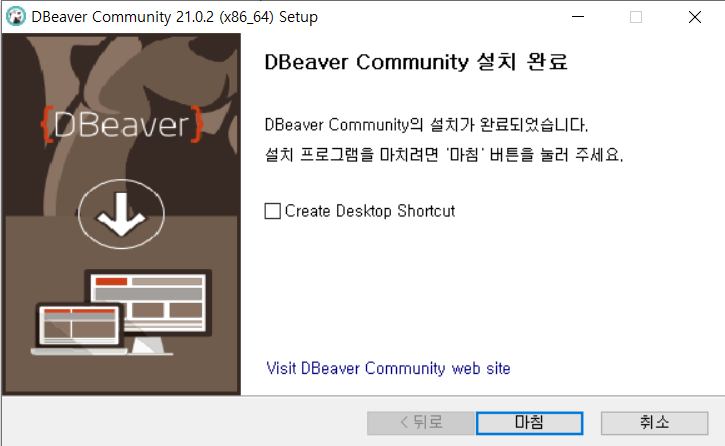Open the Visit DBeaver Community web site link
This screenshot has height=446, width=725.
point(388,368)
